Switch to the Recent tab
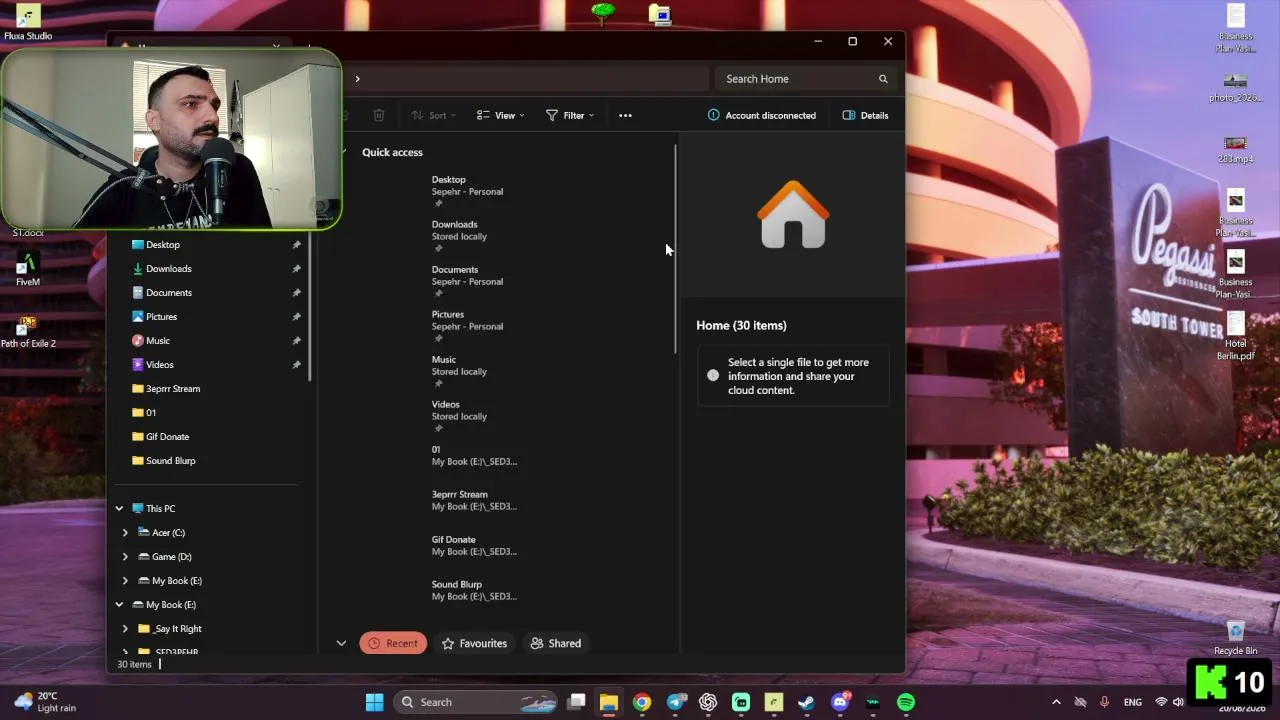This screenshot has width=1280, height=720. (x=393, y=643)
